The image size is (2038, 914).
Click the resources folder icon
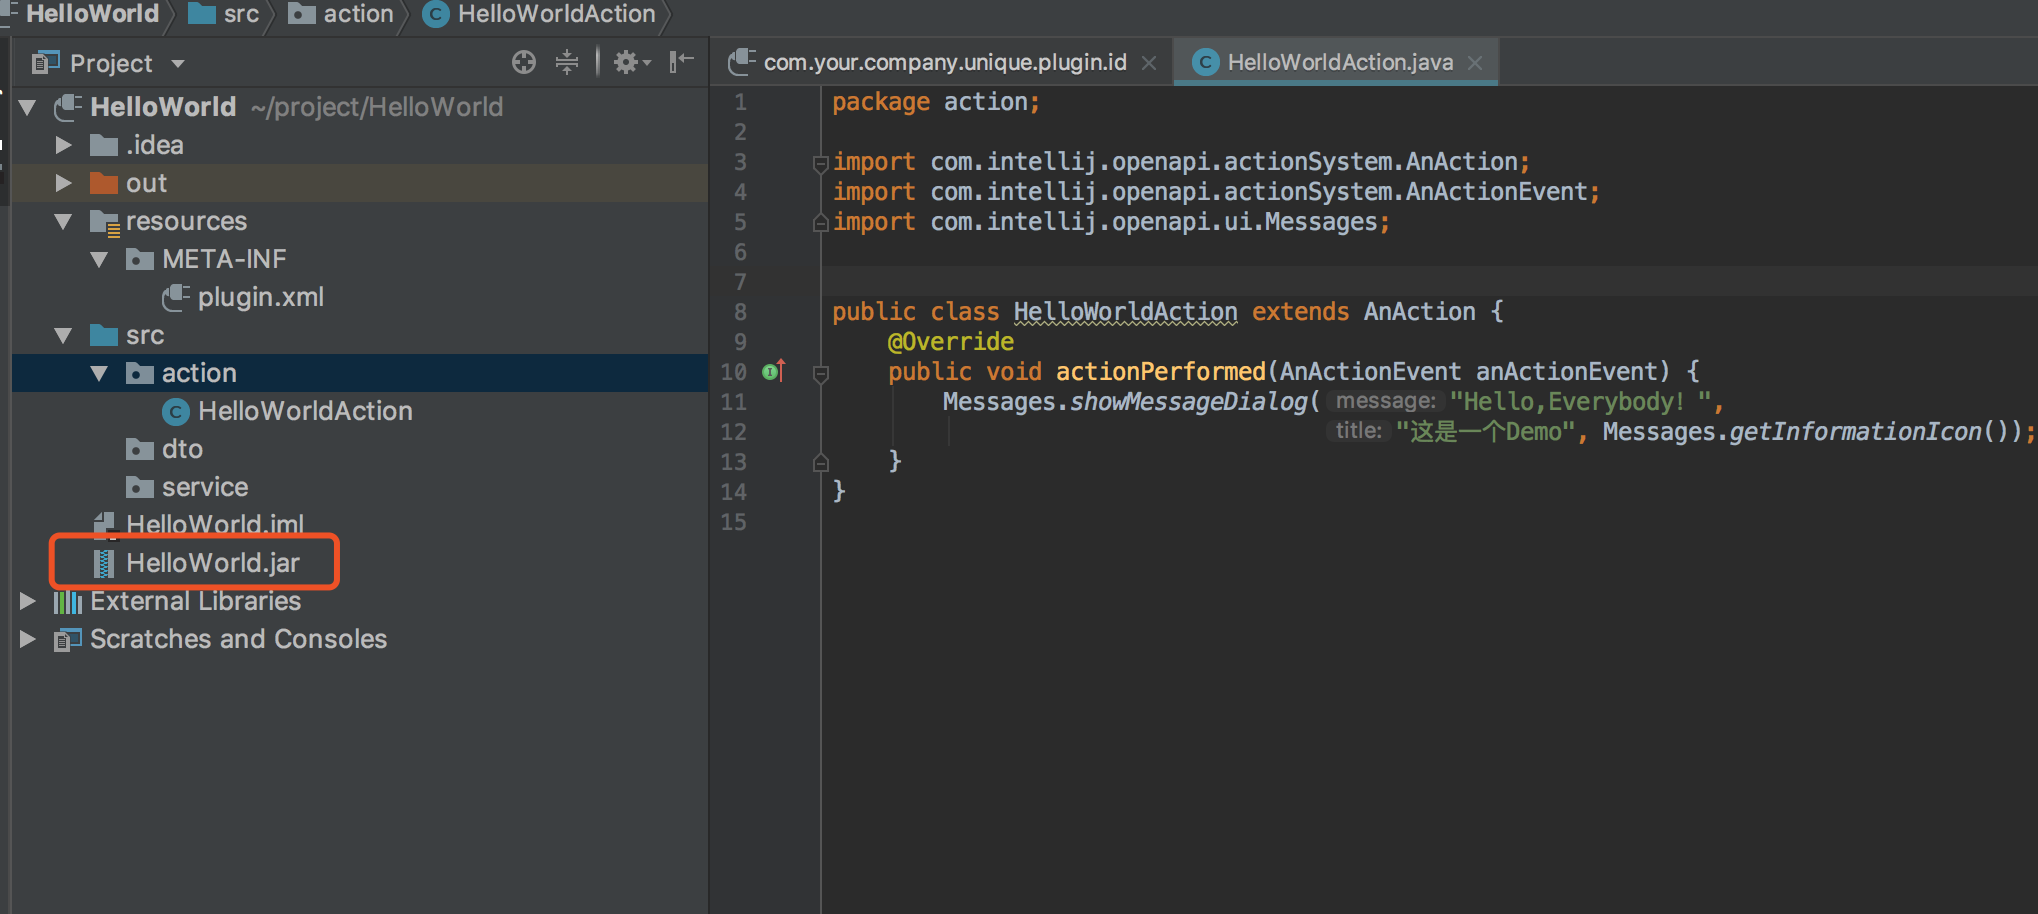point(104,222)
